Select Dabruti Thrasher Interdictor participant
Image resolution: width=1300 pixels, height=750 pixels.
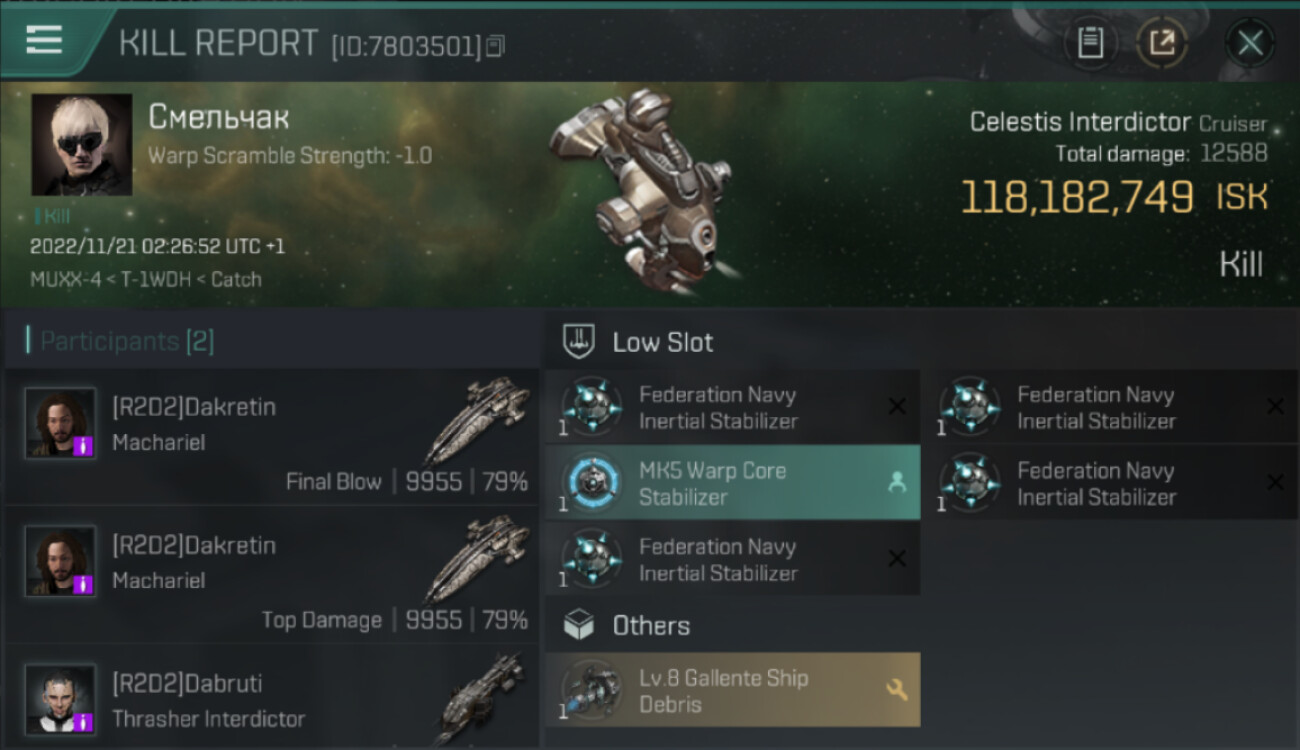(271, 698)
